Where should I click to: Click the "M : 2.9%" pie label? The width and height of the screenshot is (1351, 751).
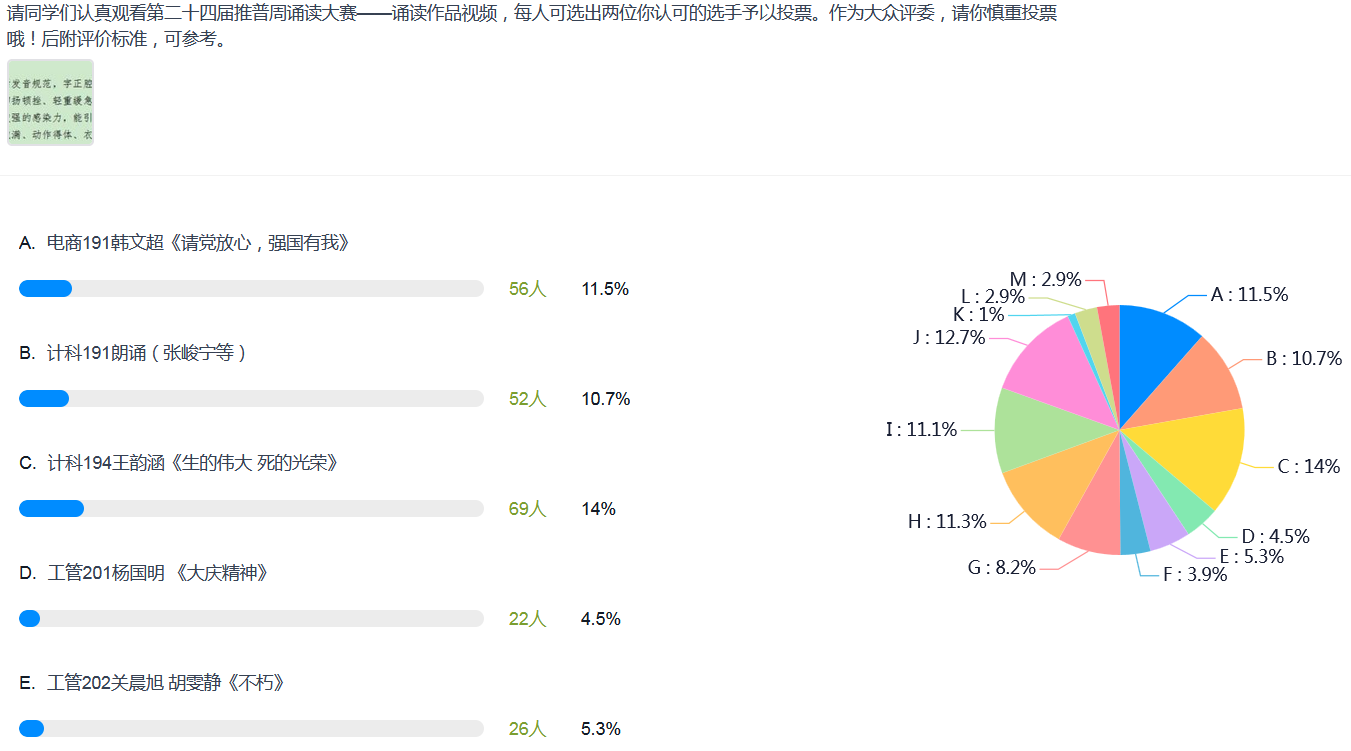tap(1045, 280)
